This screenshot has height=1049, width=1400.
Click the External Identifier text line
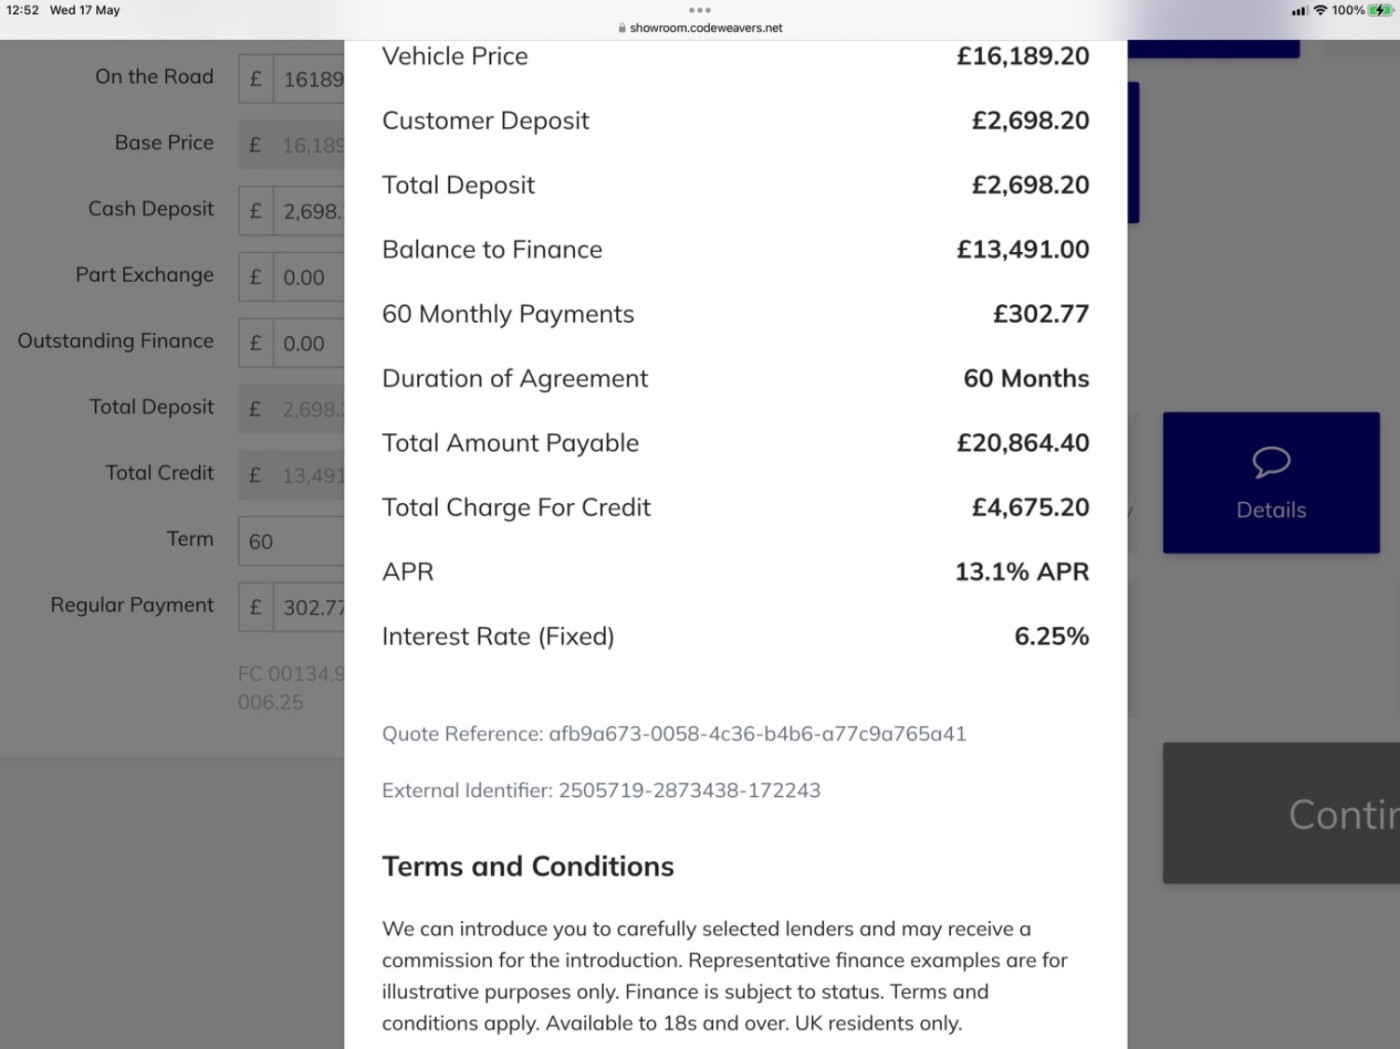[601, 790]
